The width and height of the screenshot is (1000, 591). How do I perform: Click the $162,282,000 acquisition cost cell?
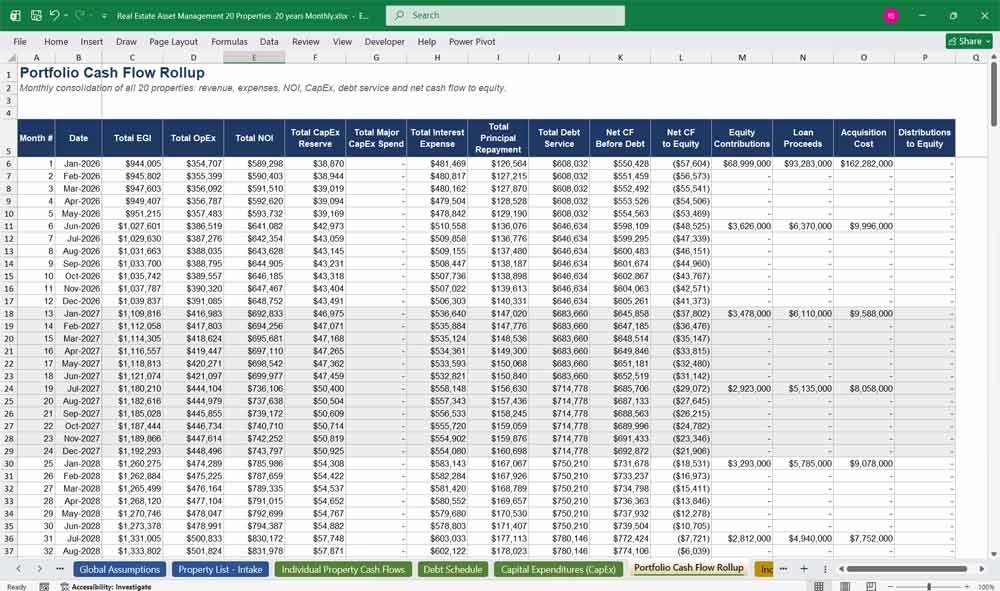pos(864,164)
